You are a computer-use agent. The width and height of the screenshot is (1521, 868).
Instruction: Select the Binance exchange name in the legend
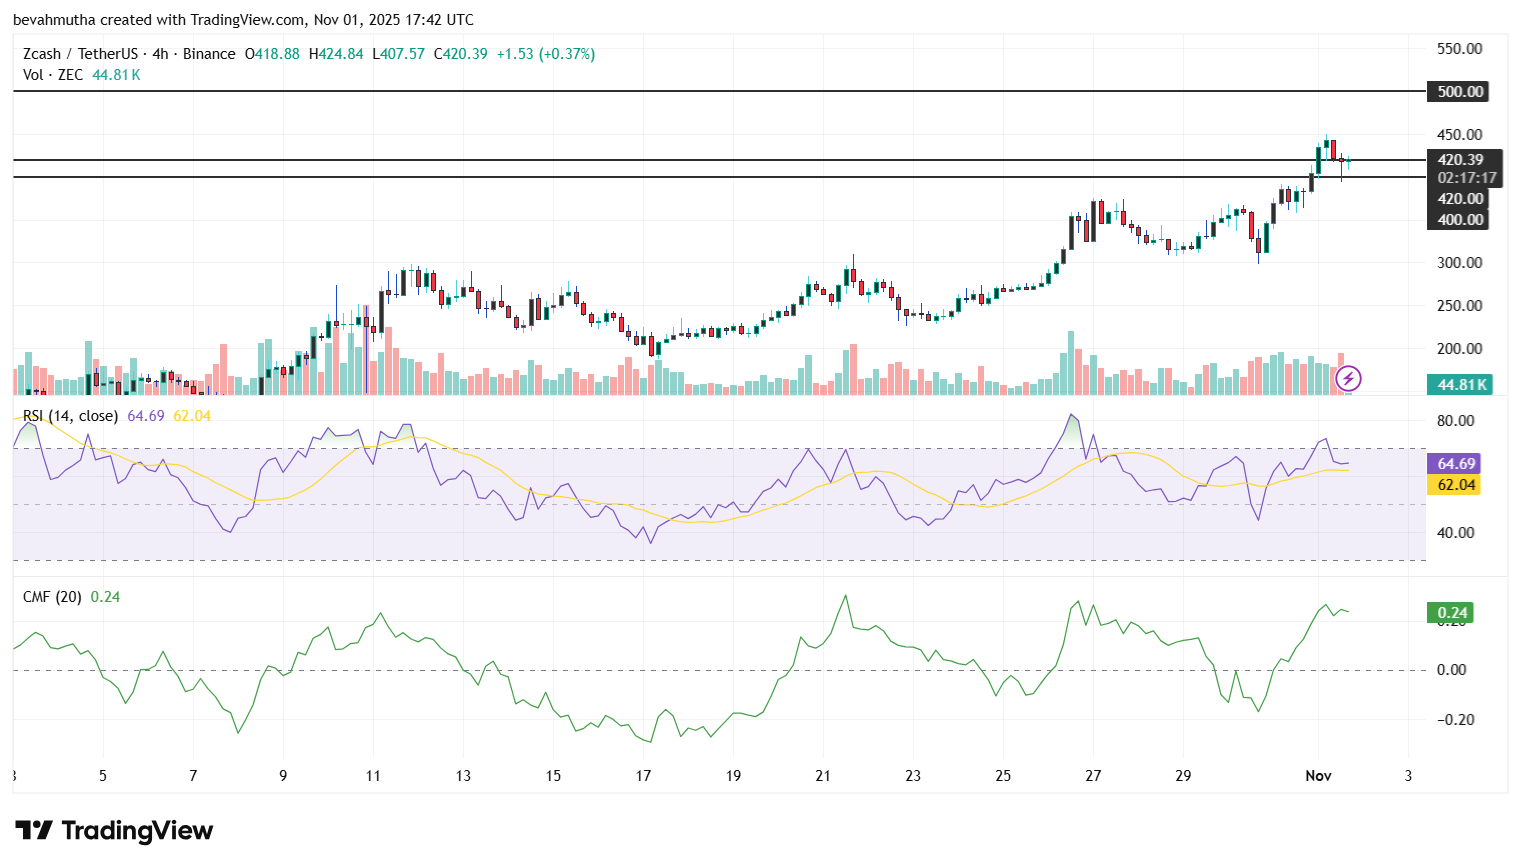click(x=208, y=53)
